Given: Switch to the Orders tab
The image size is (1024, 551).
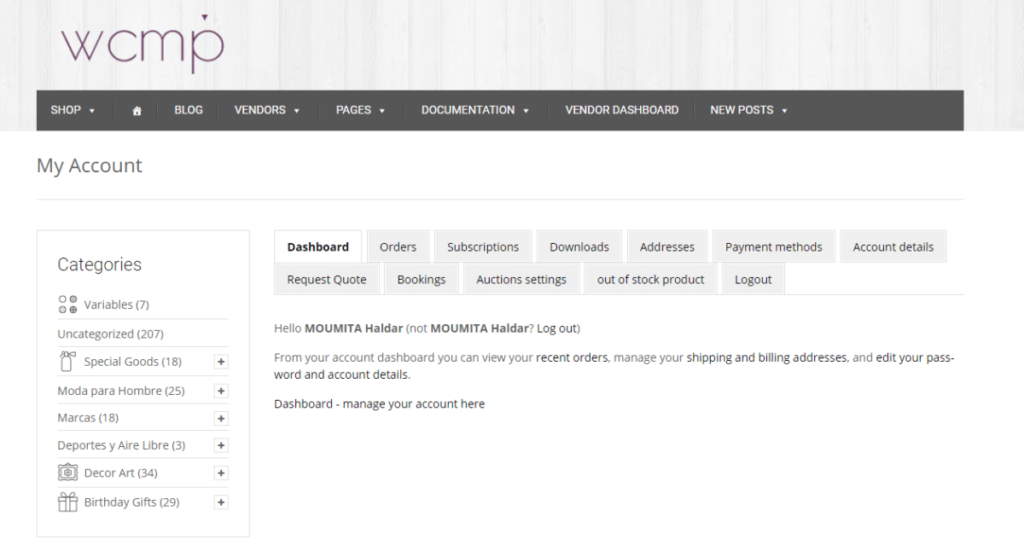Looking at the screenshot, I should [398, 247].
